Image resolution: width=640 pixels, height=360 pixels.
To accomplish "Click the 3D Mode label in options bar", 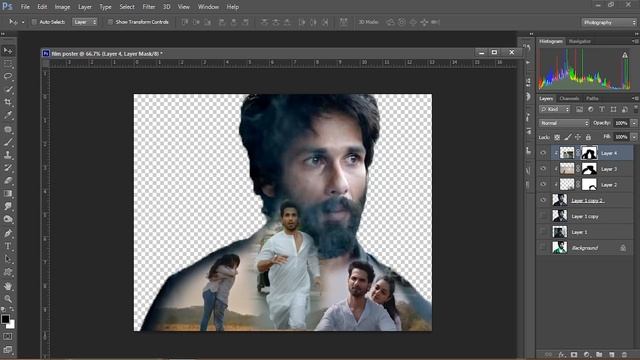I will coord(368,22).
